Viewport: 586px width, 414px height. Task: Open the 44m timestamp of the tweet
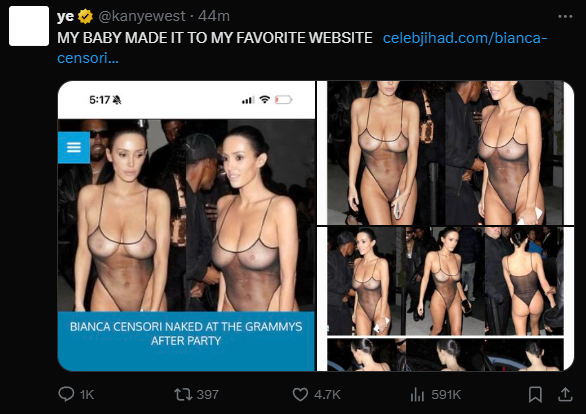[214, 16]
